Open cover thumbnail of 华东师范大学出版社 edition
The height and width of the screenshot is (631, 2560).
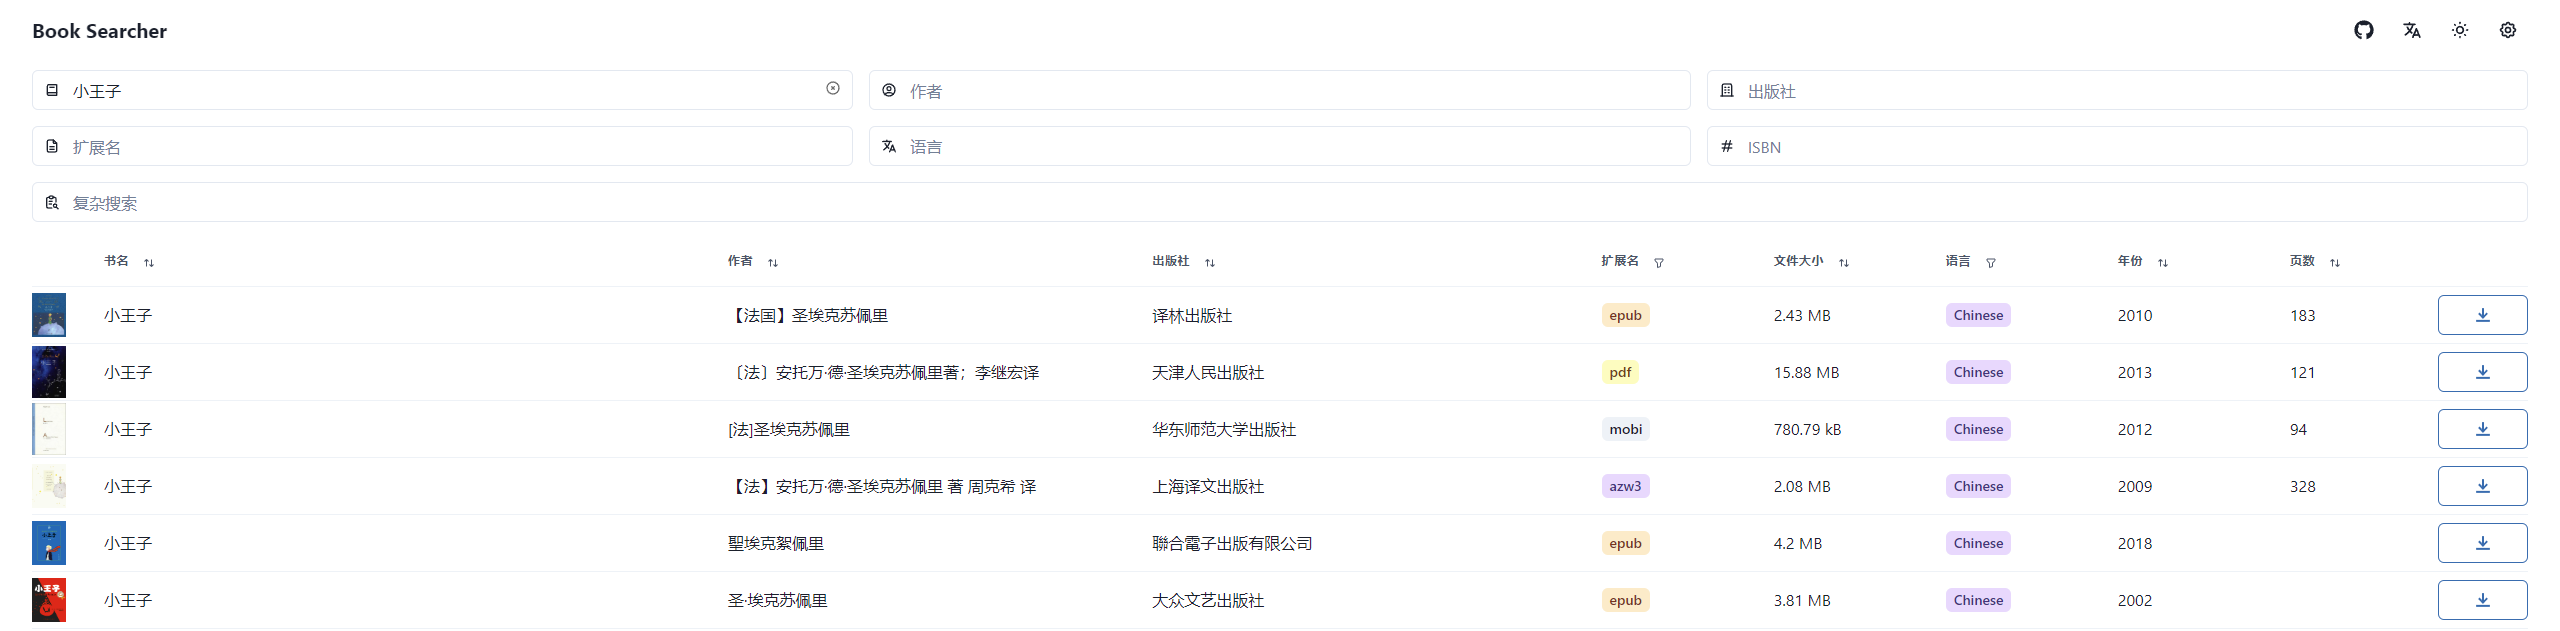point(49,429)
